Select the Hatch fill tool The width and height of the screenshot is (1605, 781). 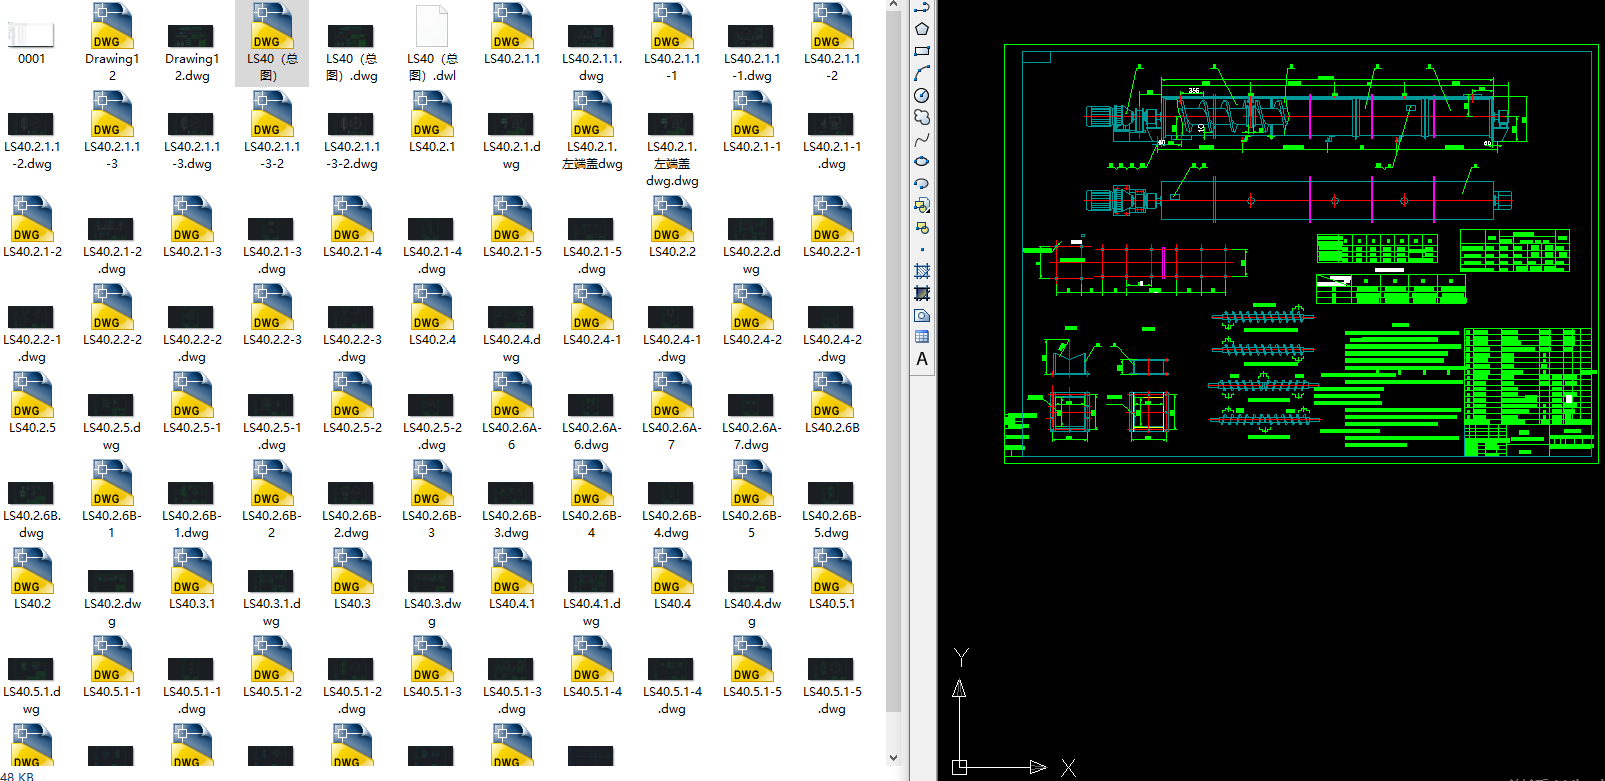pyautogui.click(x=922, y=271)
